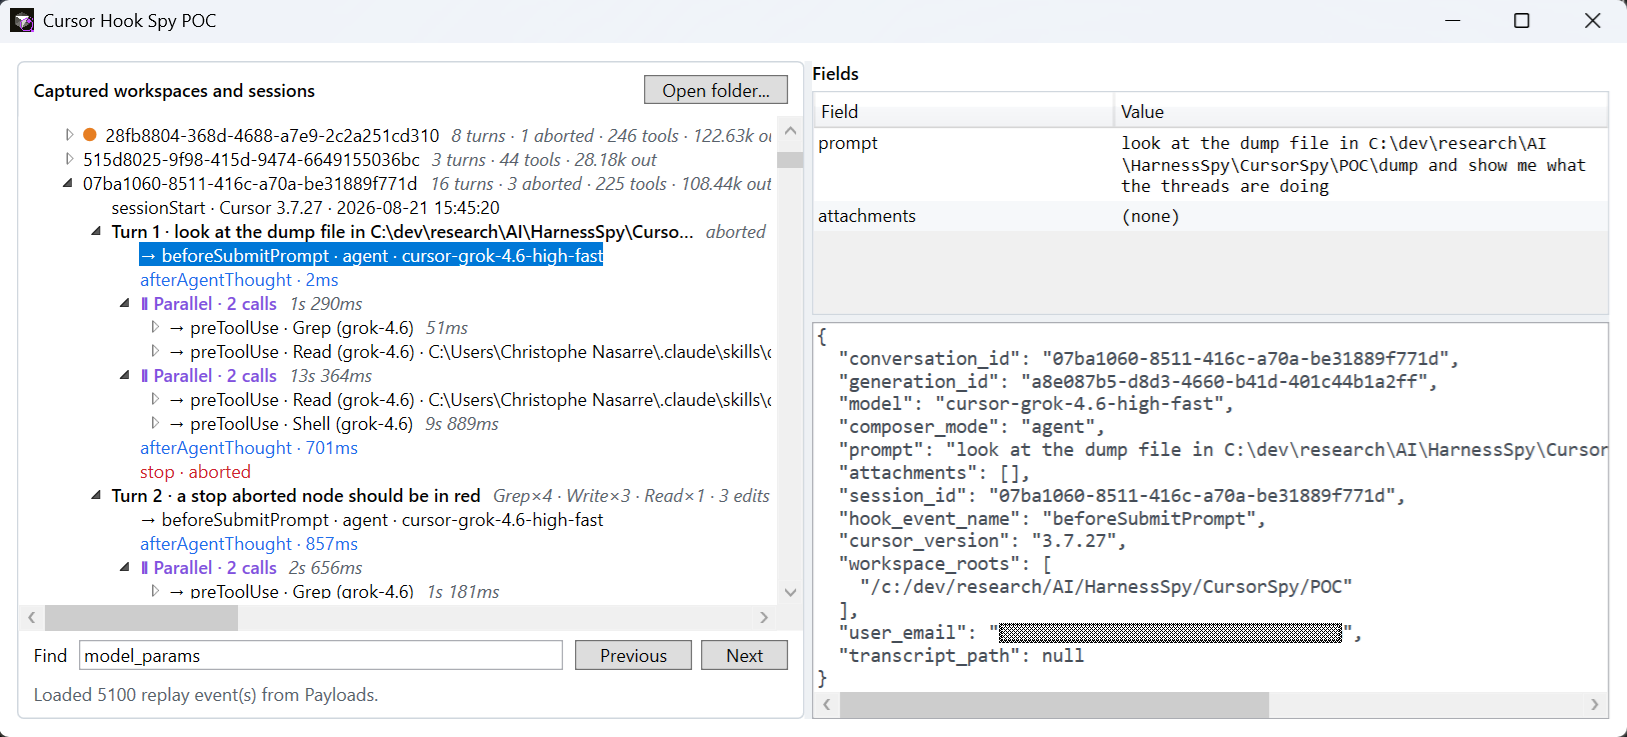Collapse session 07ba1060-8511-416c
Screen dimensions: 1627x737
(68, 183)
